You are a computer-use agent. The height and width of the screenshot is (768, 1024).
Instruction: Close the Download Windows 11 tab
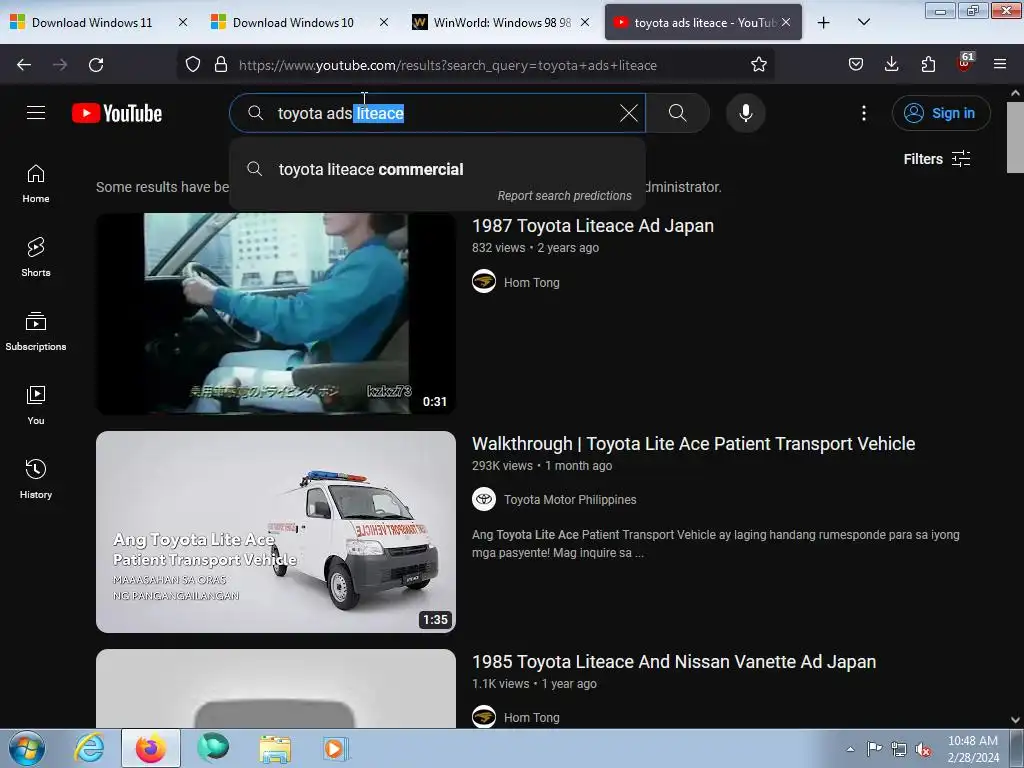[x=183, y=22]
